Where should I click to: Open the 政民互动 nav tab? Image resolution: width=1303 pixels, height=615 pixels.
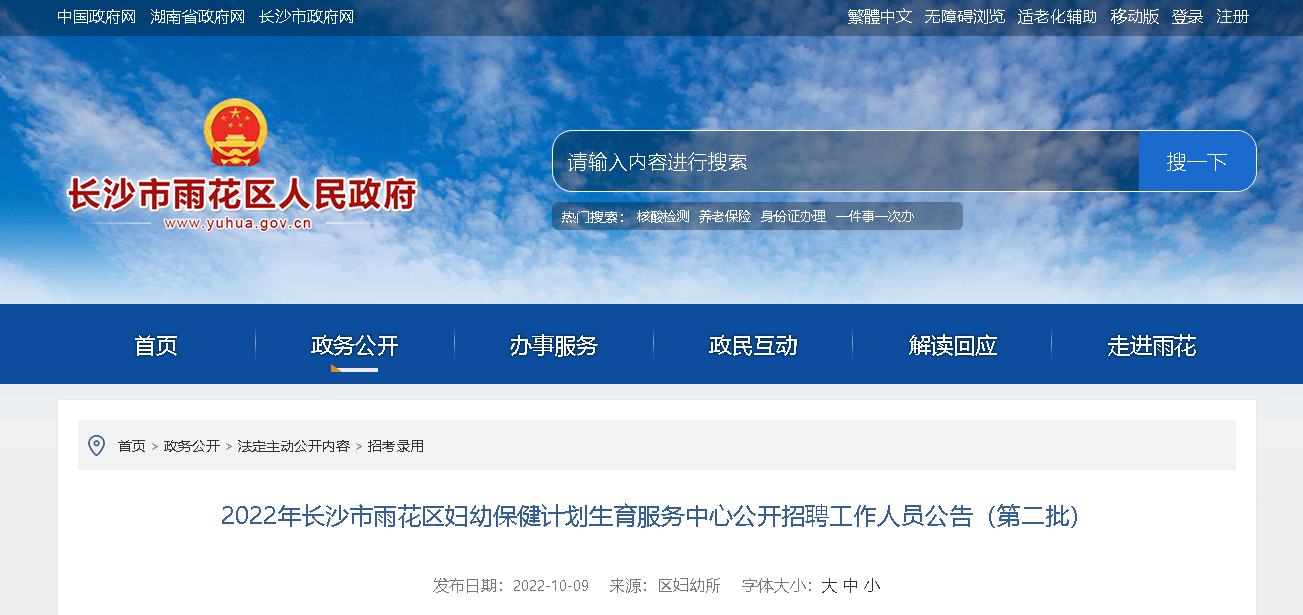753,346
